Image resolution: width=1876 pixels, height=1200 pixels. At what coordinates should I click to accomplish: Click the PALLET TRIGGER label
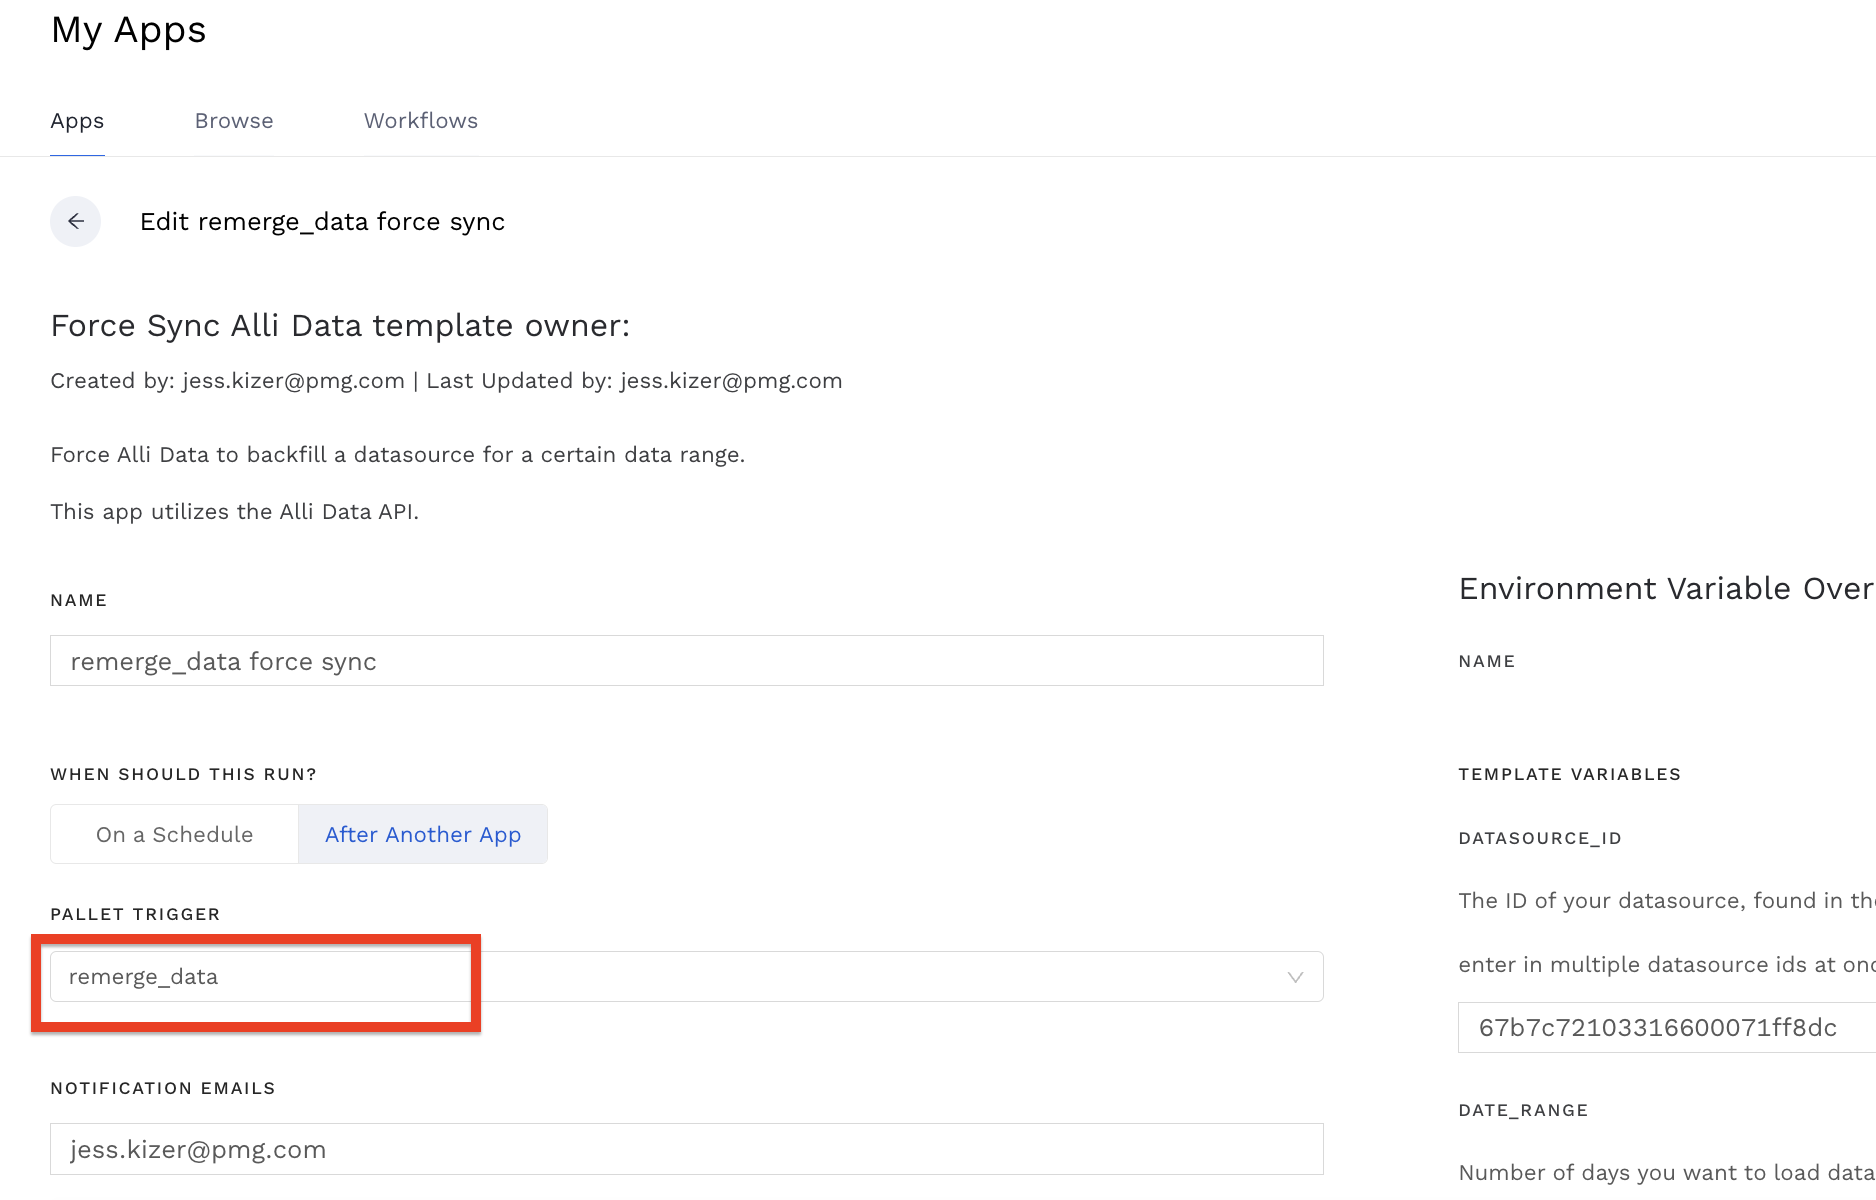135,914
